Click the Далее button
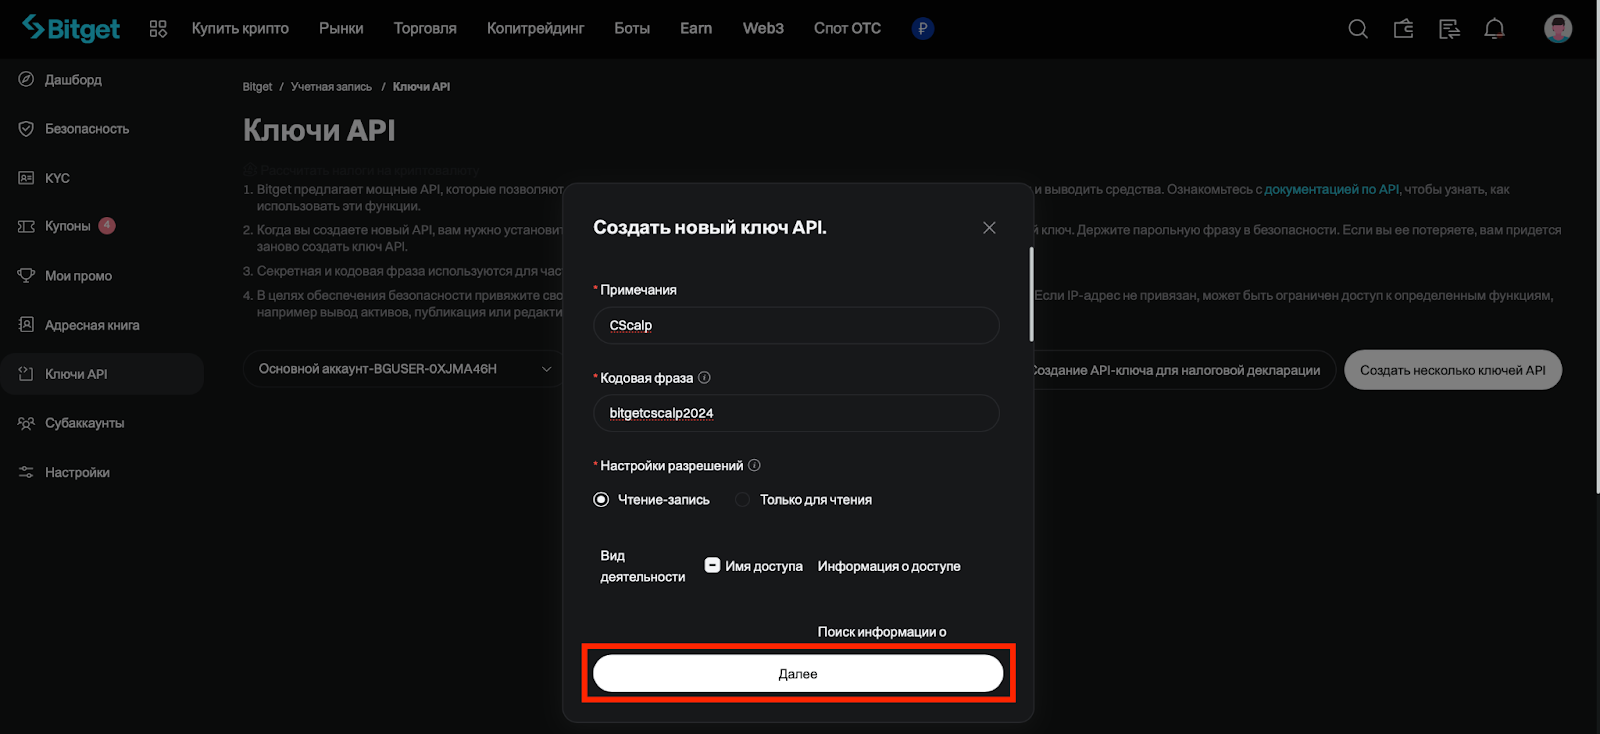1600x734 pixels. [x=798, y=673]
